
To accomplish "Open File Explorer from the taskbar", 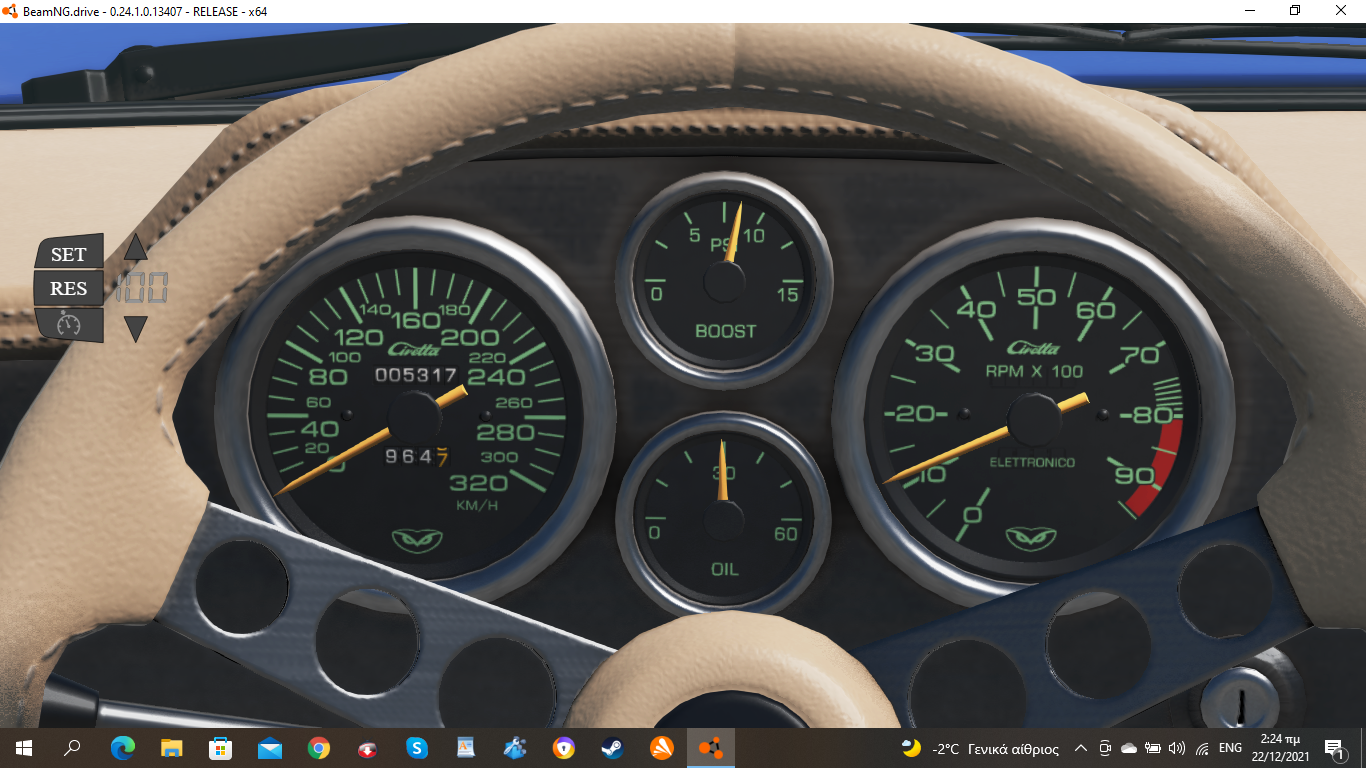I will coord(171,747).
